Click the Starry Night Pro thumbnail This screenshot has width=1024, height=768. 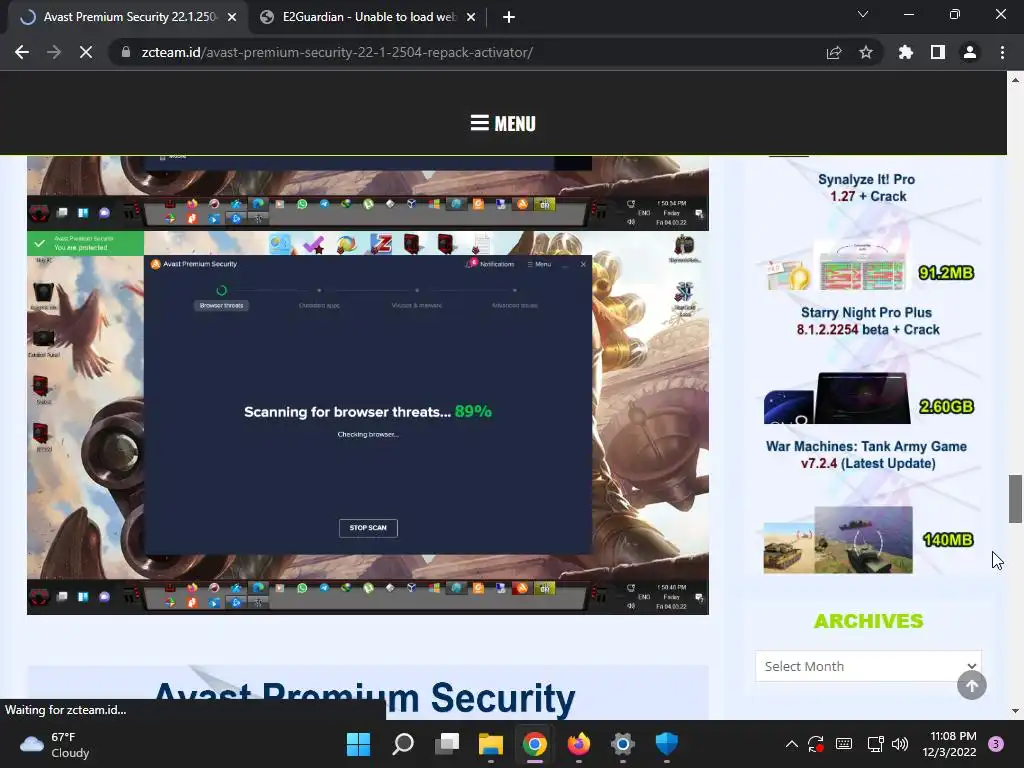(837, 398)
